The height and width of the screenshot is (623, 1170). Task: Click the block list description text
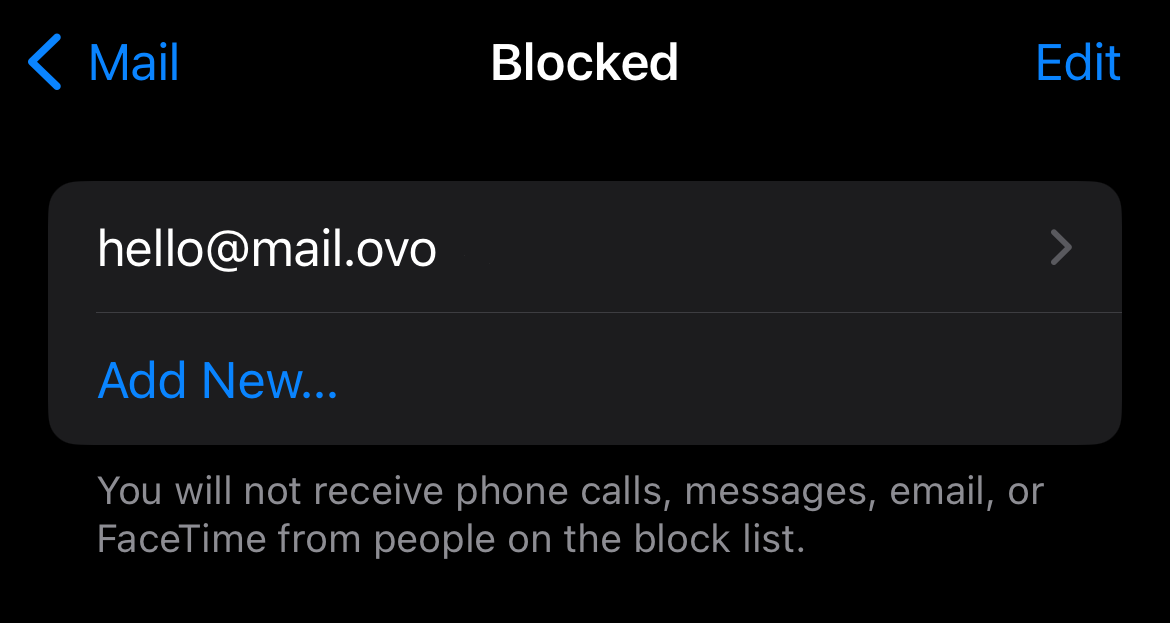pyautogui.click(x=570, y=515)
